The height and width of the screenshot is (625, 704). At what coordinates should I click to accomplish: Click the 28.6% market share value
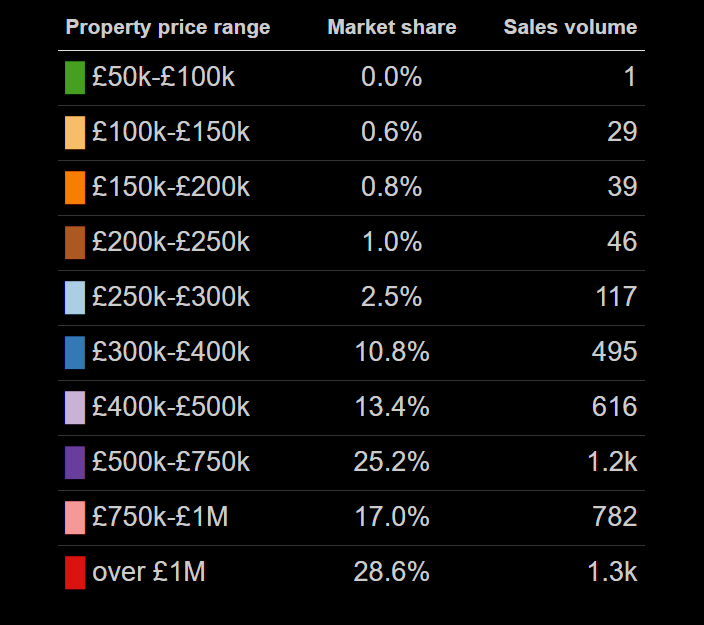tap(392, 572)
